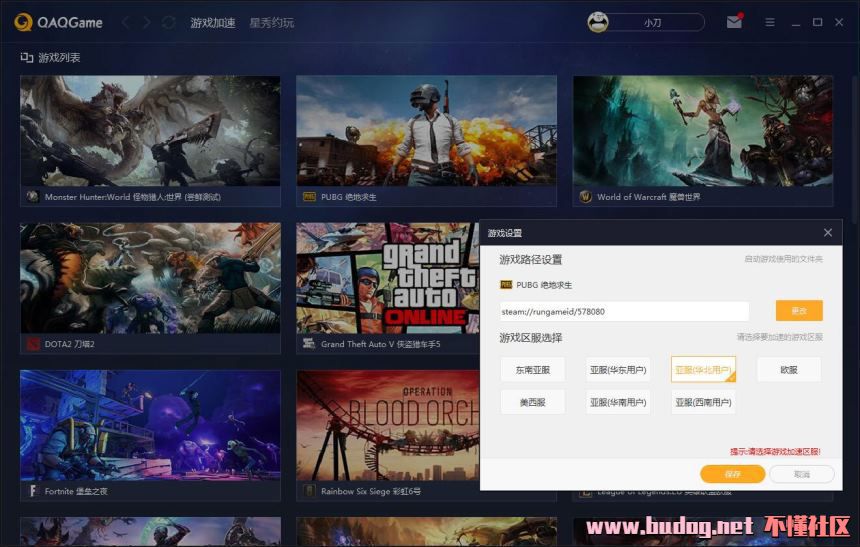This screenshot has height=547, width=860.
Task: Close the 游戏设置 dialog
Action: pyautogui.click(x=828, y=233)
